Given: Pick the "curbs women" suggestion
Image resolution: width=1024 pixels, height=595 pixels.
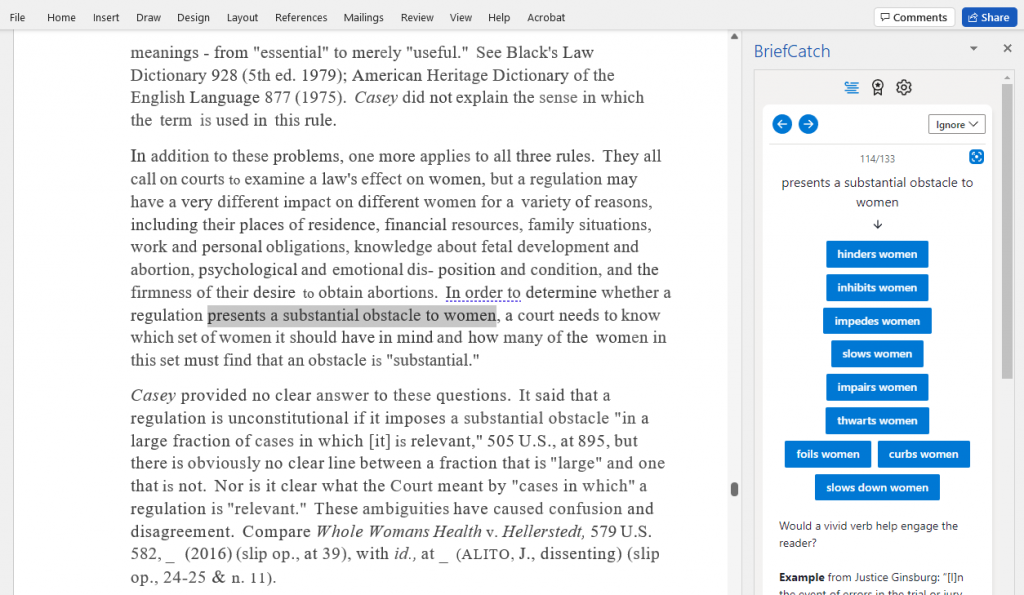Looking at the screenshot, I should click(923, 454).
